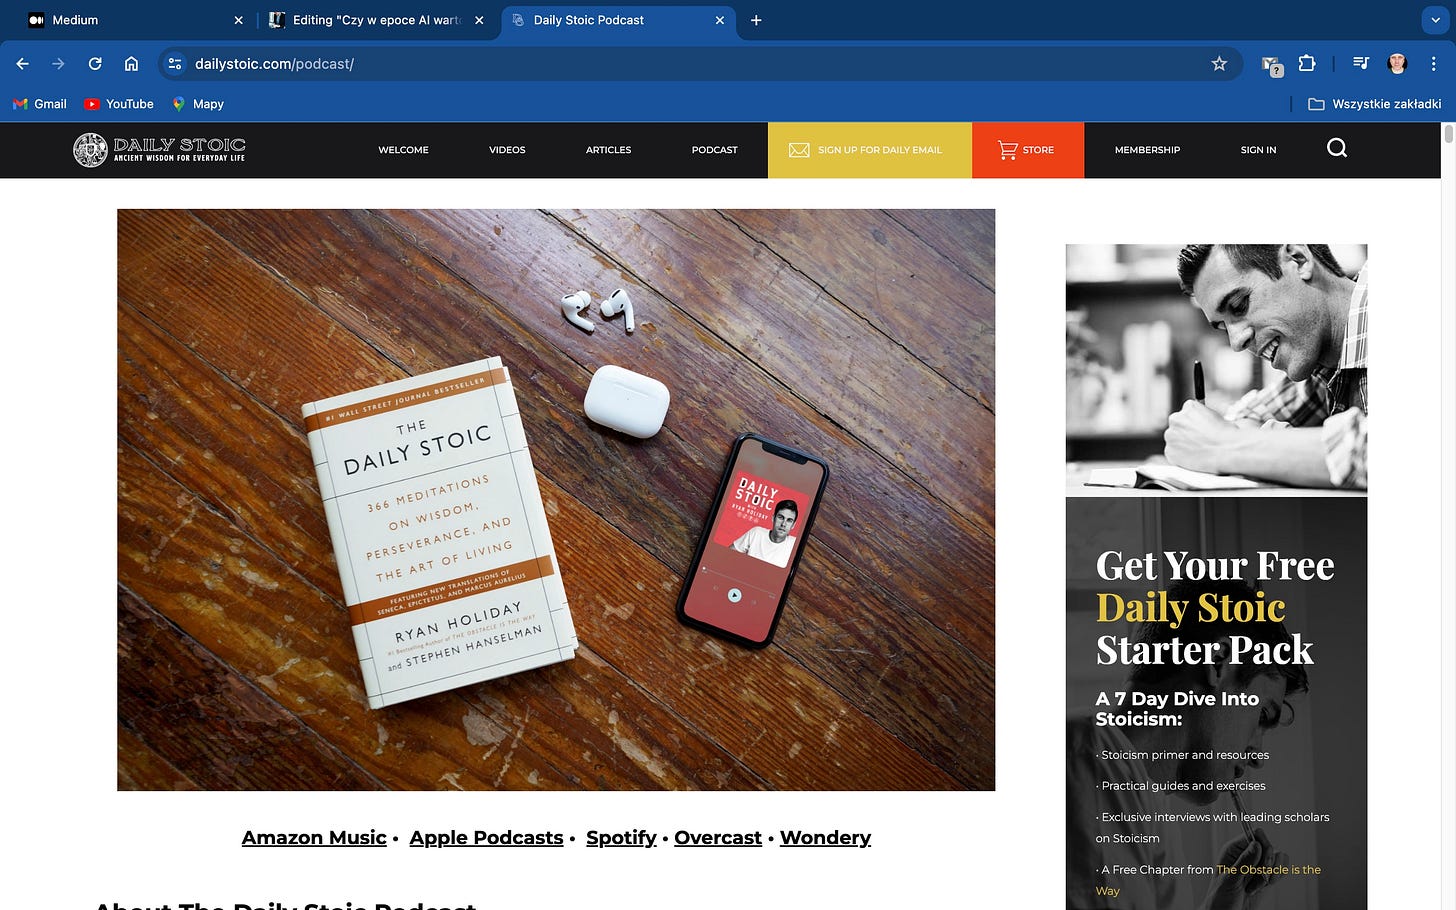
Task: Open a new tab with plus button
Action: click(x=756, y=20)
